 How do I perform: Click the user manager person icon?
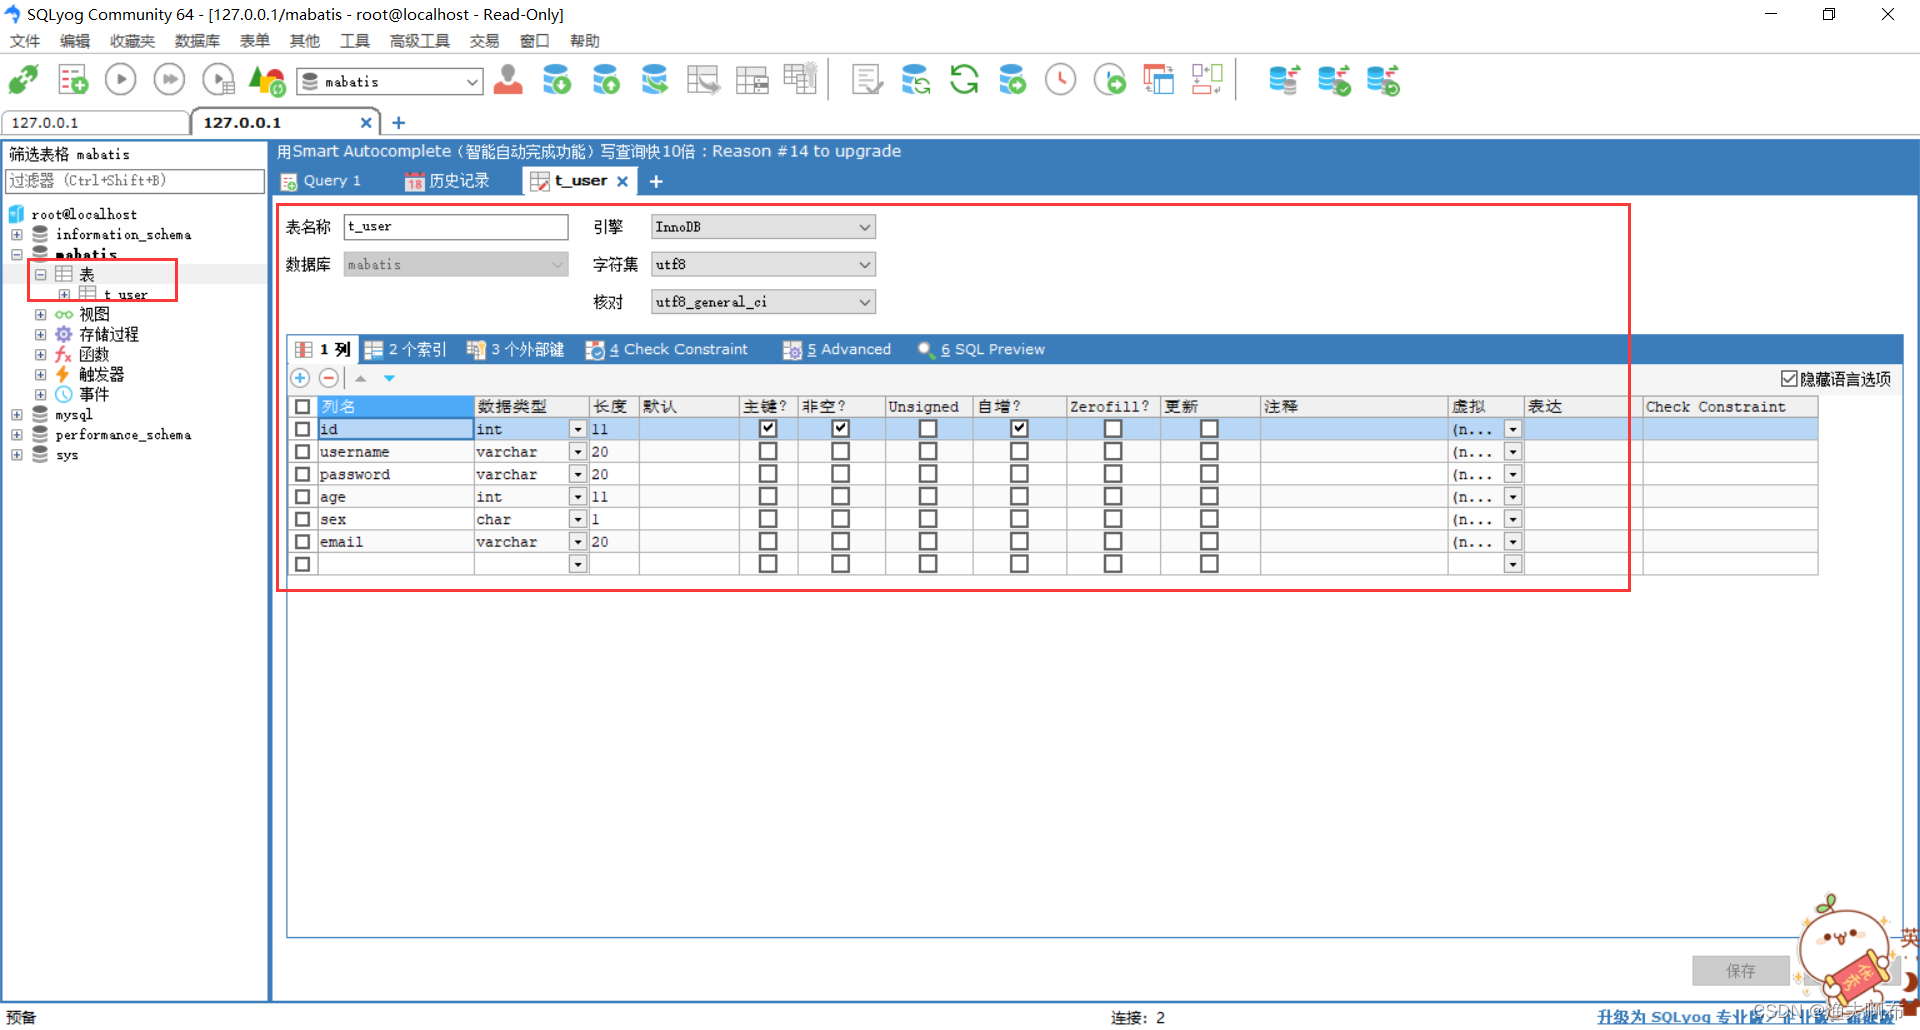(x=508, y=79)
